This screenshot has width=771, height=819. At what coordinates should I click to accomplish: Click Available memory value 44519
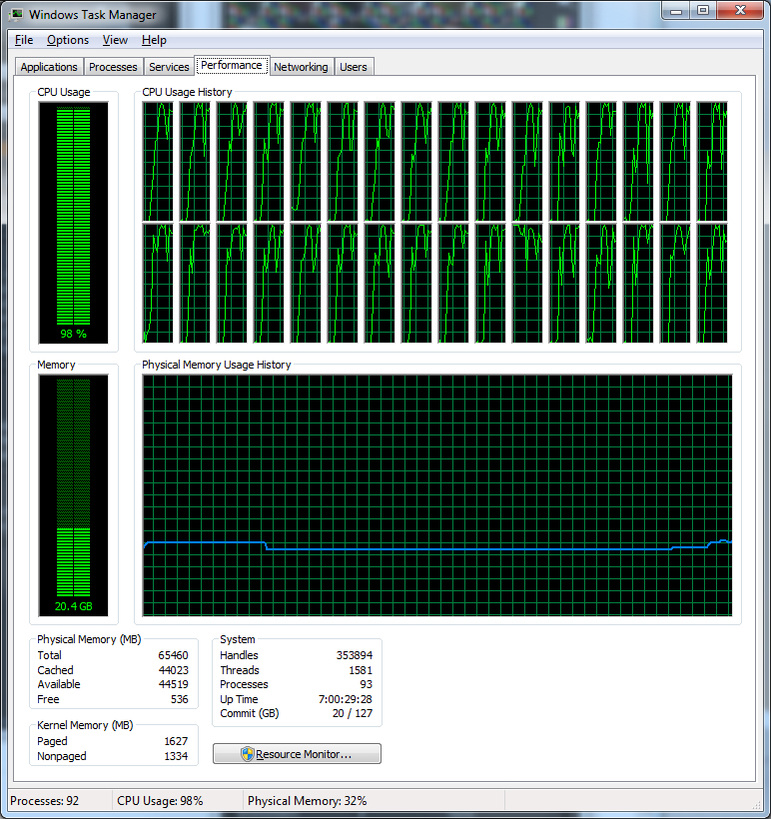click(x=173, y=684)
